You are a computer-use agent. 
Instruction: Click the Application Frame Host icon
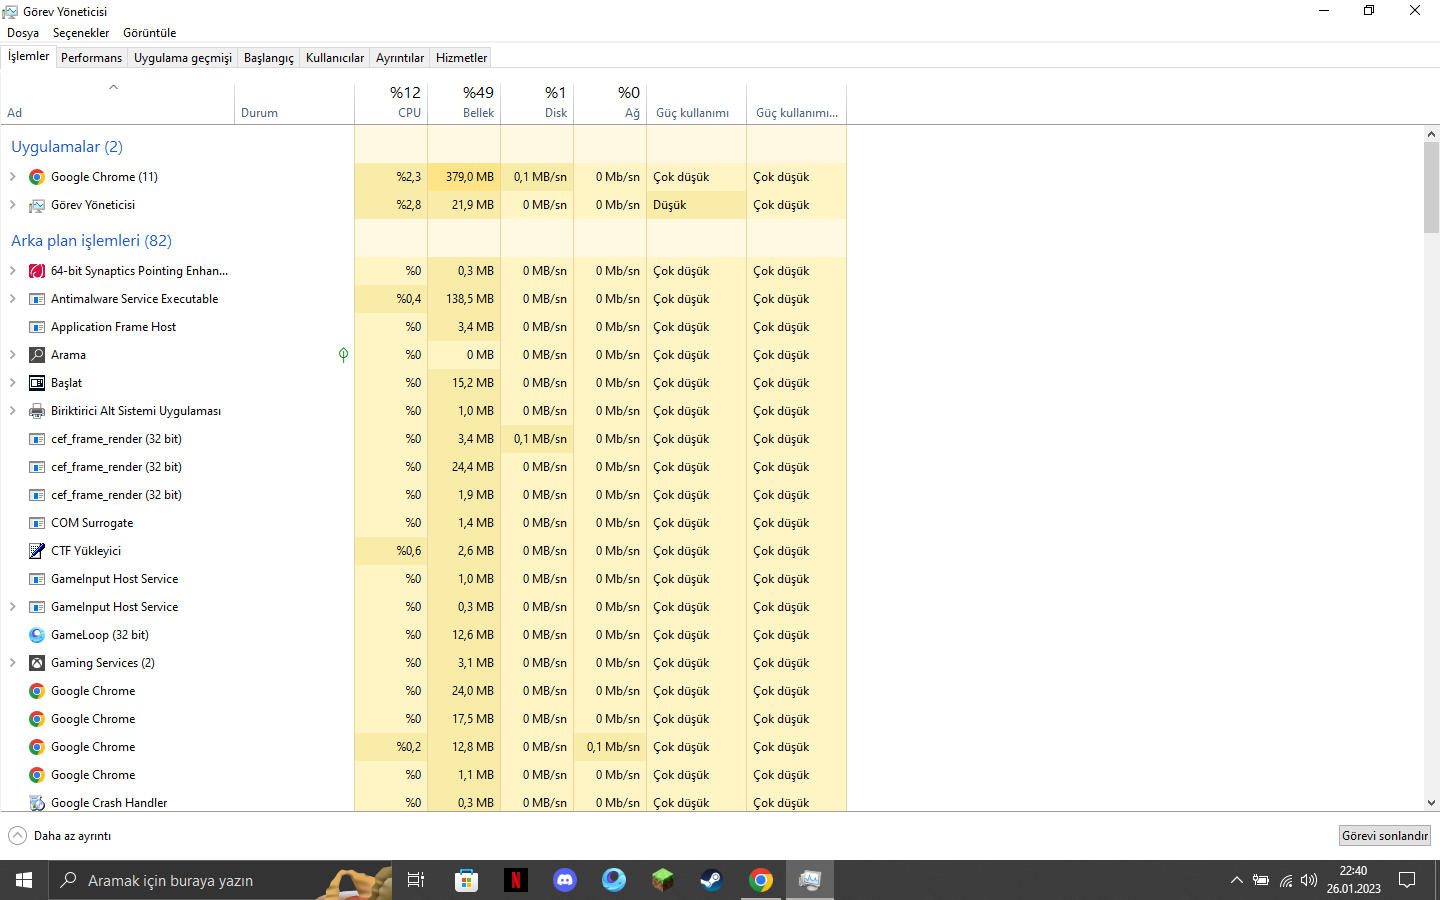click(x=37, y=327)
